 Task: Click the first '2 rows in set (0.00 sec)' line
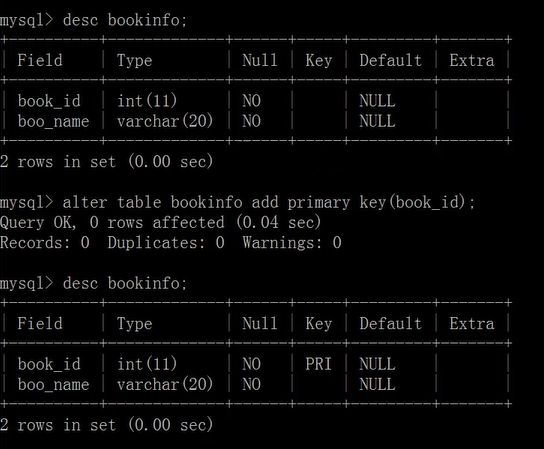pyautogui.click(x=107, y=161)
